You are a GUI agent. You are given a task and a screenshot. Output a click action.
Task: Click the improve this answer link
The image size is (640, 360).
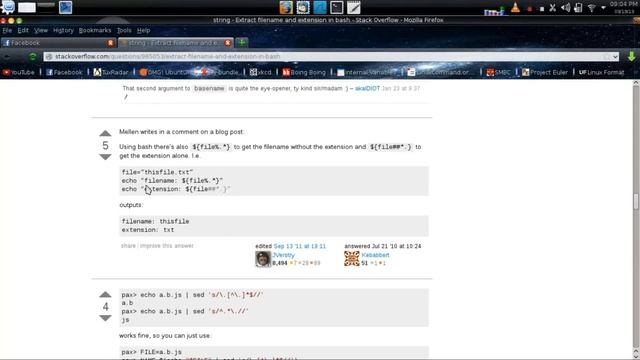click(x=167, y=246)
